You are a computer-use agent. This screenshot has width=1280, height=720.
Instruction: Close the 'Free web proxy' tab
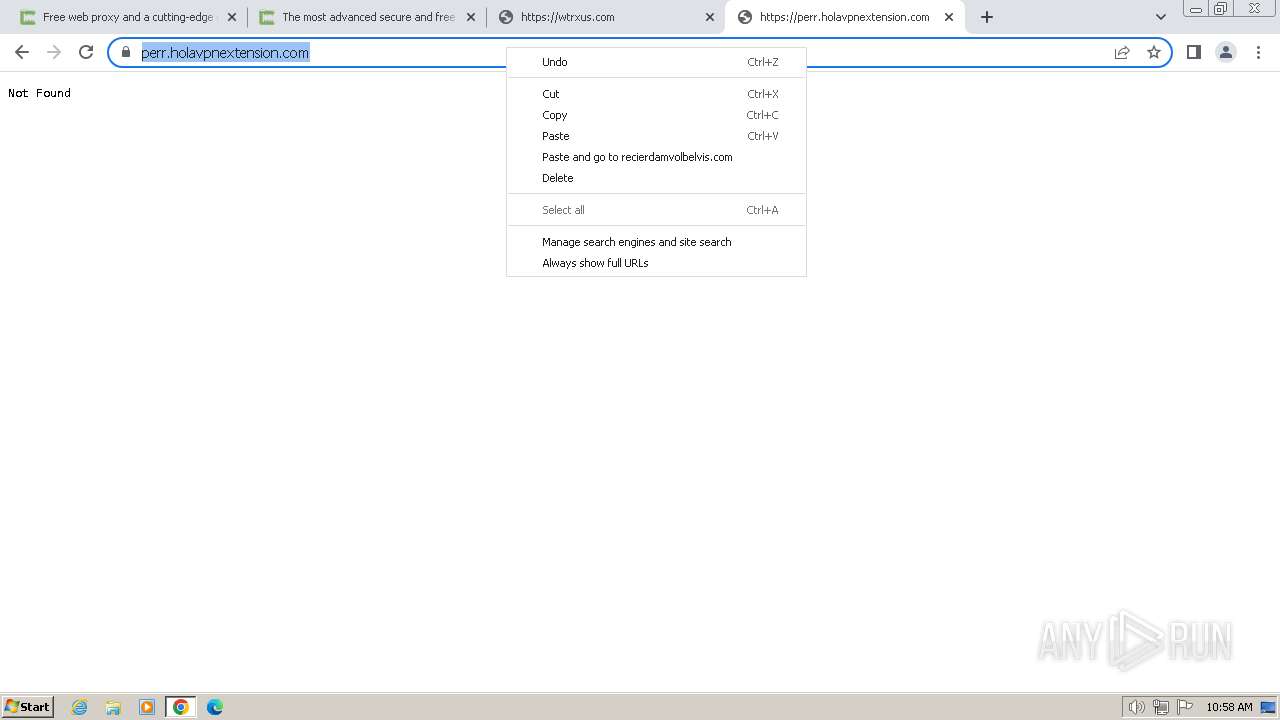(232, 17)
